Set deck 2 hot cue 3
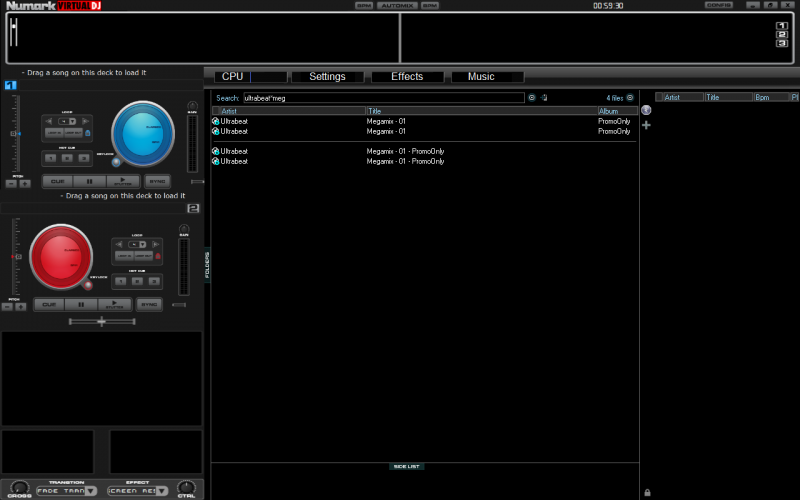This screenshot has width=800, height=500. point(154,281)
